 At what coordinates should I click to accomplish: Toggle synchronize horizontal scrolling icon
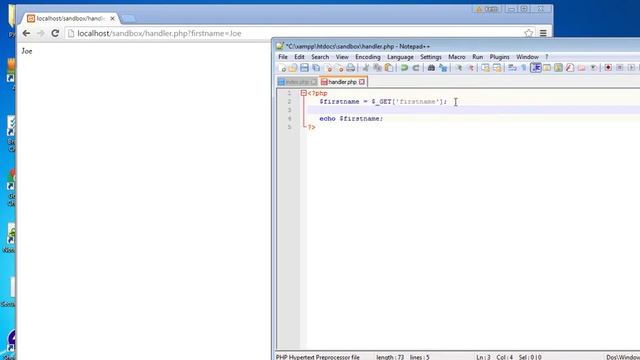pyautogui.click(x=497, y=68)
